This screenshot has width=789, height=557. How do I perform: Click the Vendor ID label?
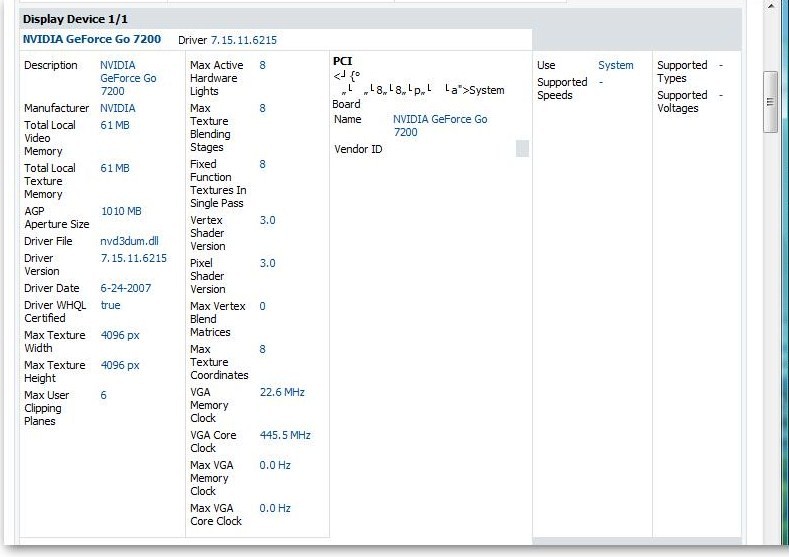[x=358, y=149]
